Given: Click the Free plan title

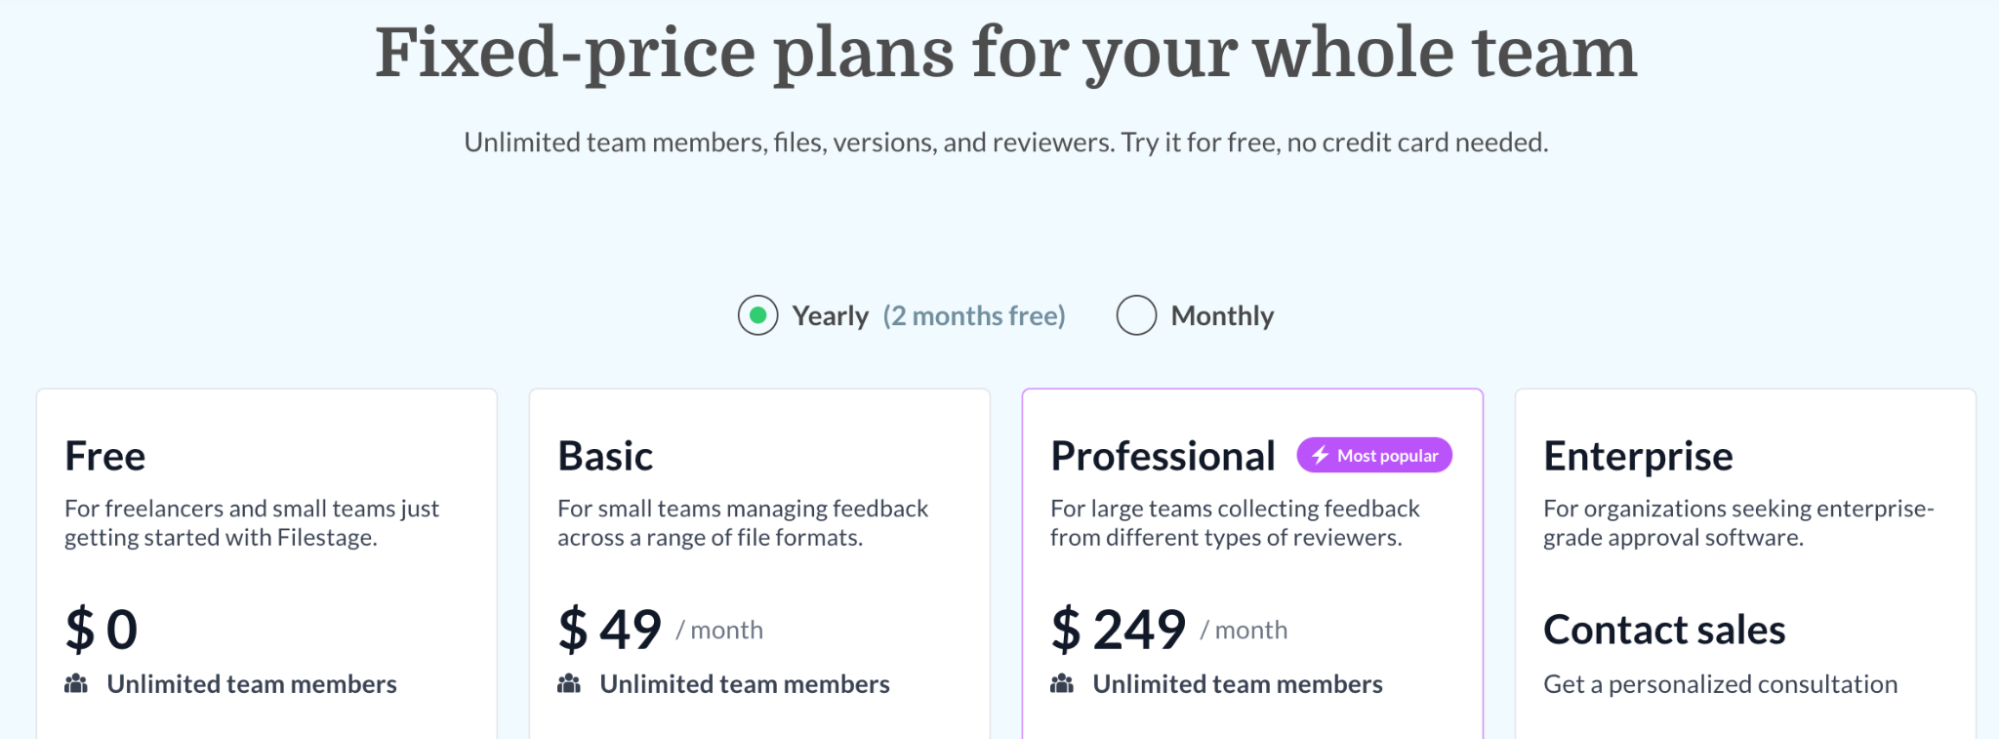Looking at the screenshot, I should coord(105,456).
